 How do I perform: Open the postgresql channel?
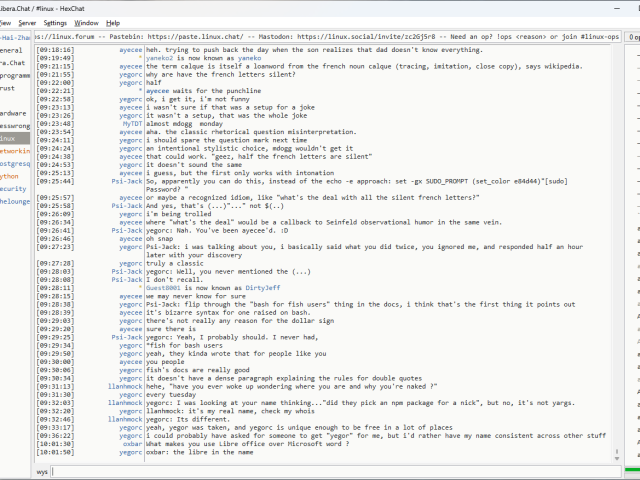coord(15,163)
